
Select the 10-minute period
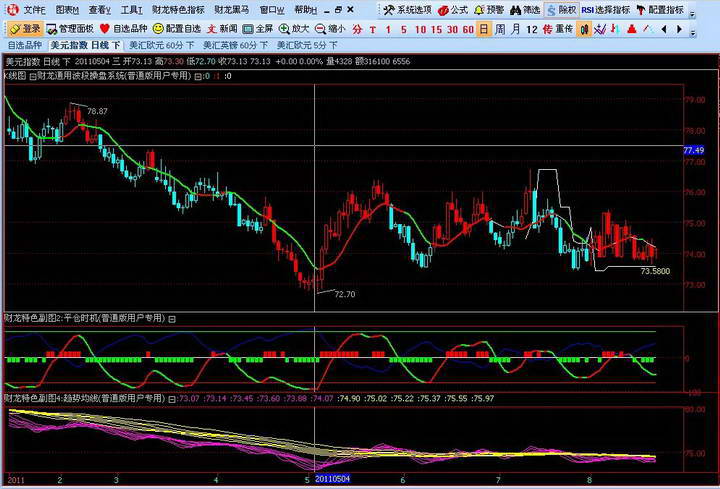click(420, 29)
